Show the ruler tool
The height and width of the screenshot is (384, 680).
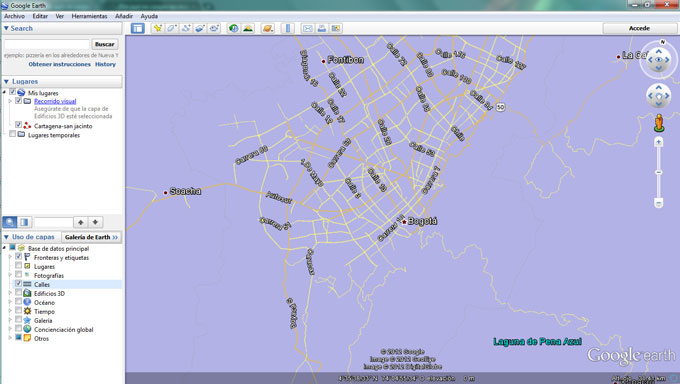[288, 28]
